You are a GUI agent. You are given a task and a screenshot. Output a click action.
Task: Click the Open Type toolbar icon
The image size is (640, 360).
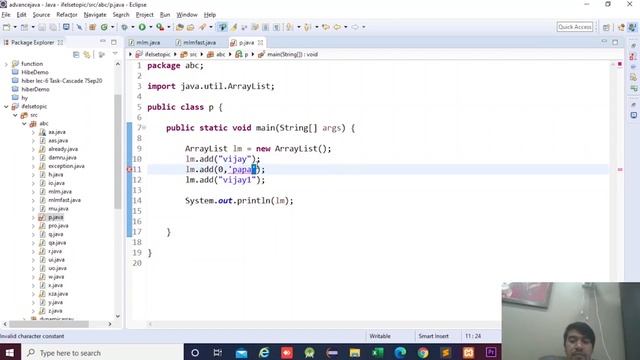coord(180,27)
